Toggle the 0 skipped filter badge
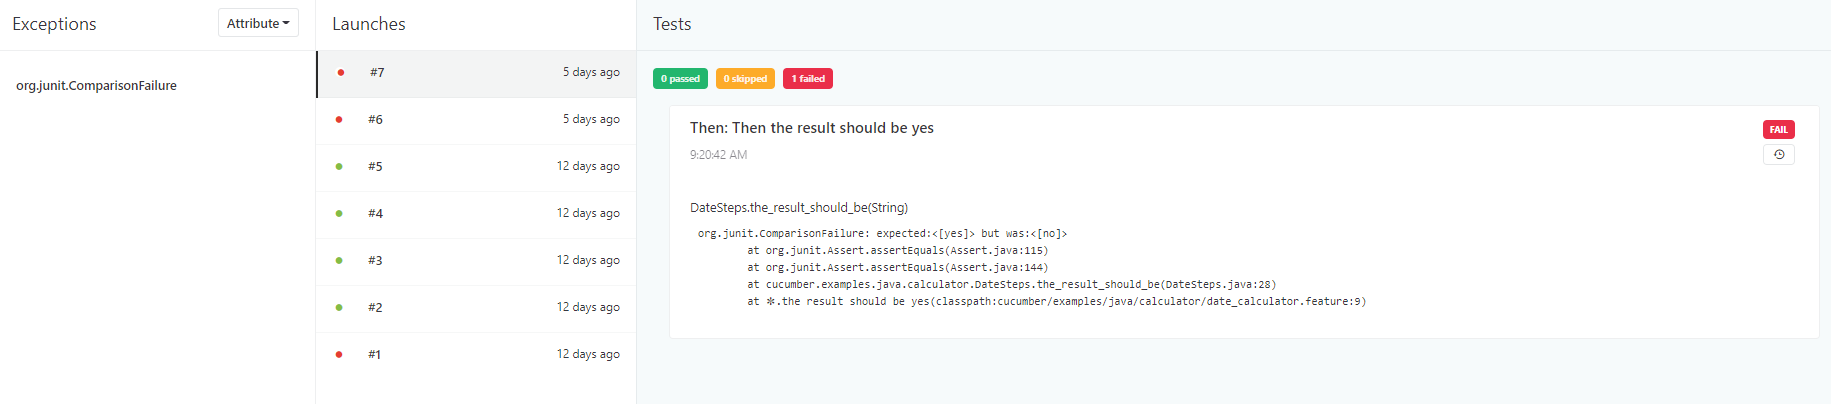Image resolution: width=1831 pixels, height=404 pixels. 745,78
